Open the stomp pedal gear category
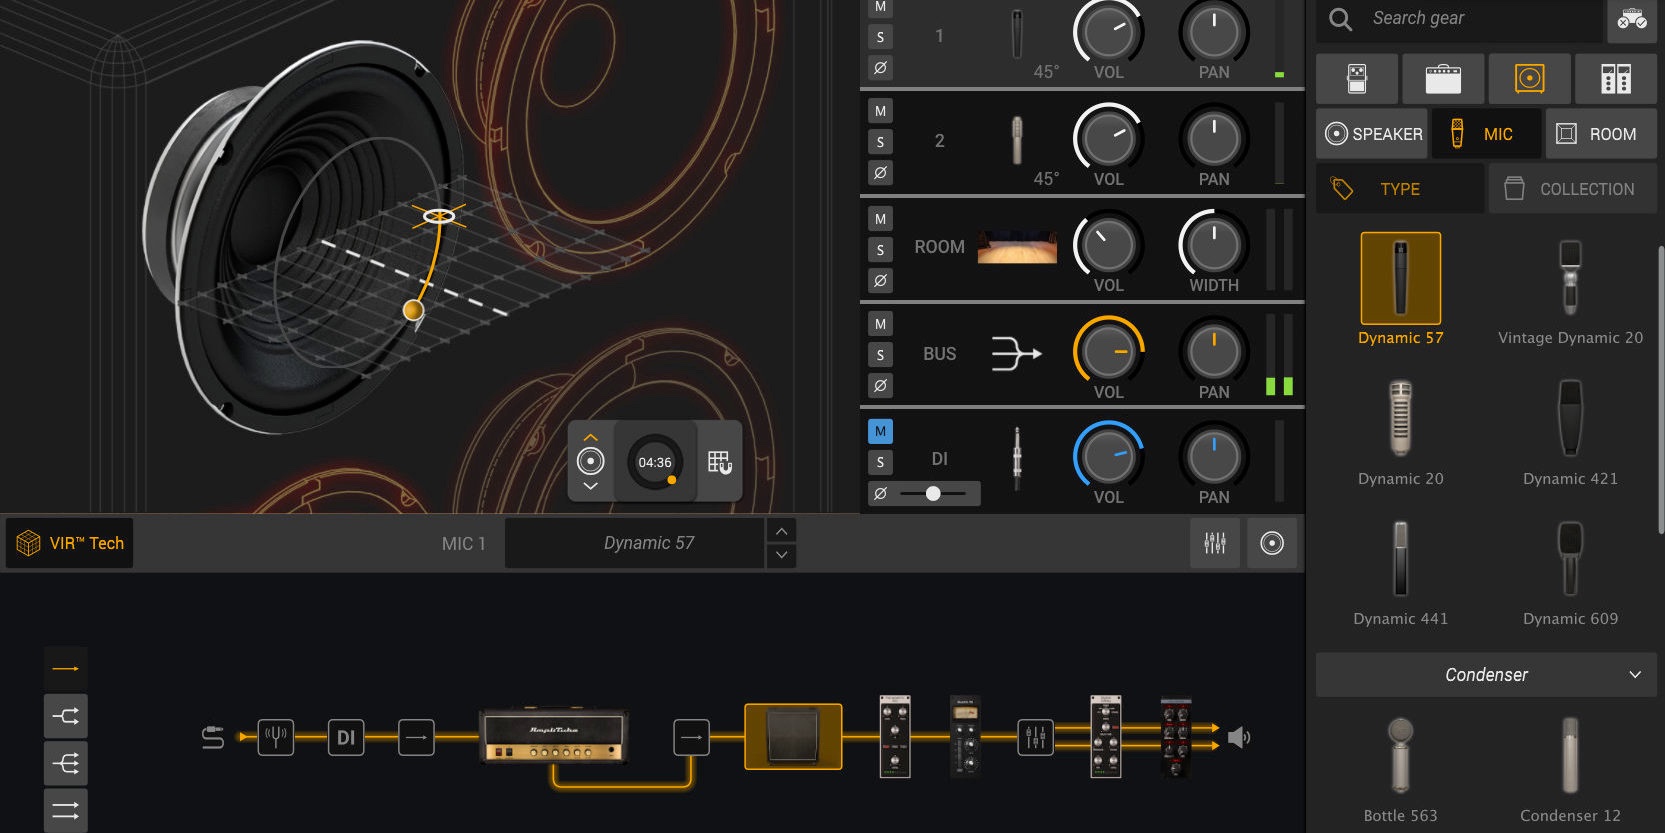1665x833 pixels. point(1357,79)
